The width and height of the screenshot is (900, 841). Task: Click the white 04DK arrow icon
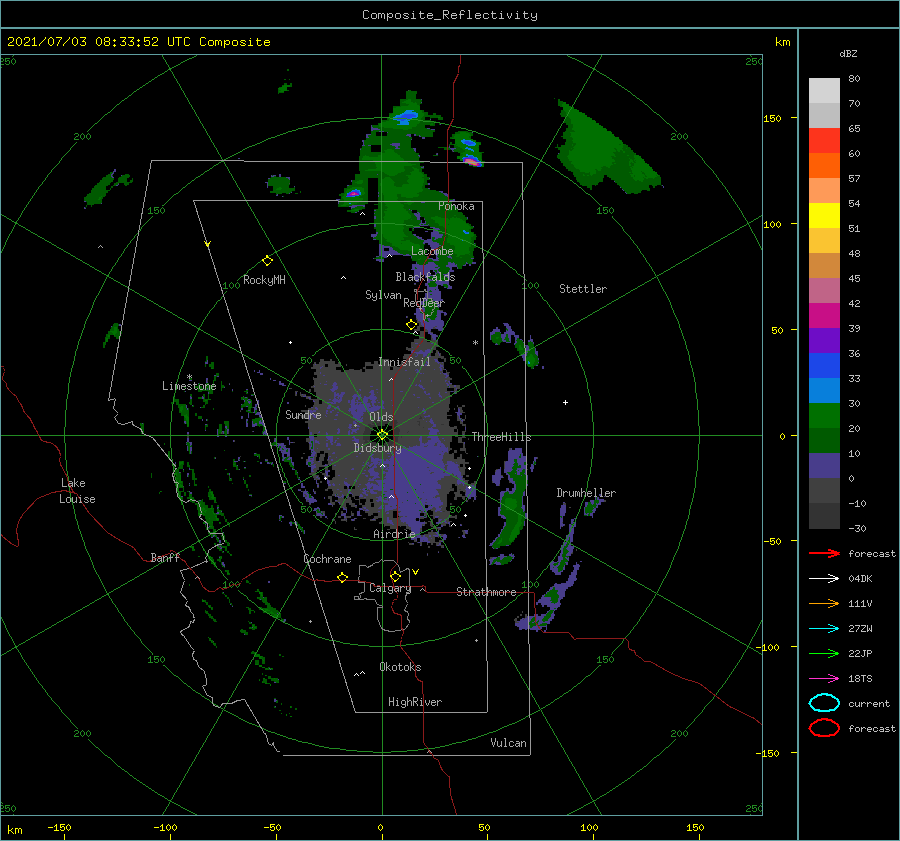(824, 578)
